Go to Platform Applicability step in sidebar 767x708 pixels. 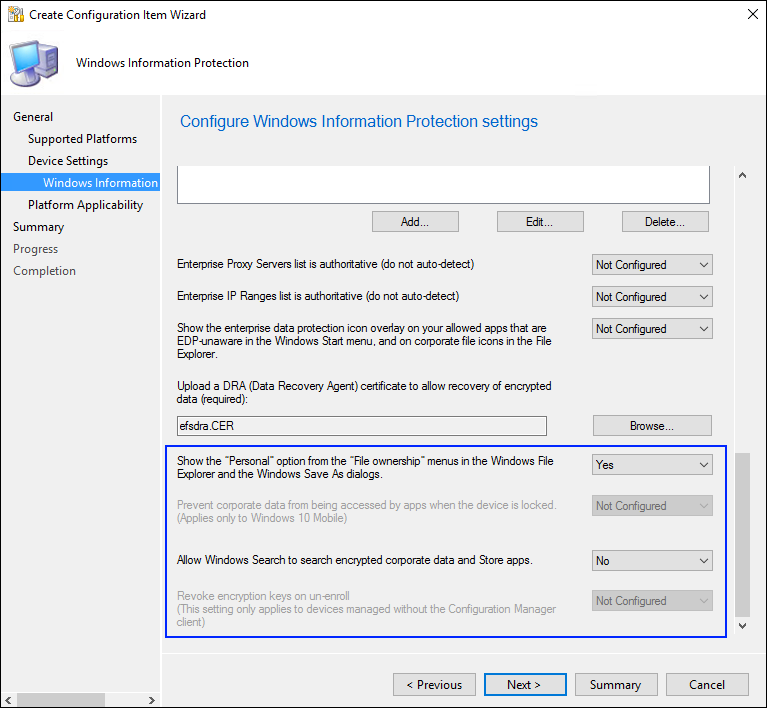tap(85, 205)
